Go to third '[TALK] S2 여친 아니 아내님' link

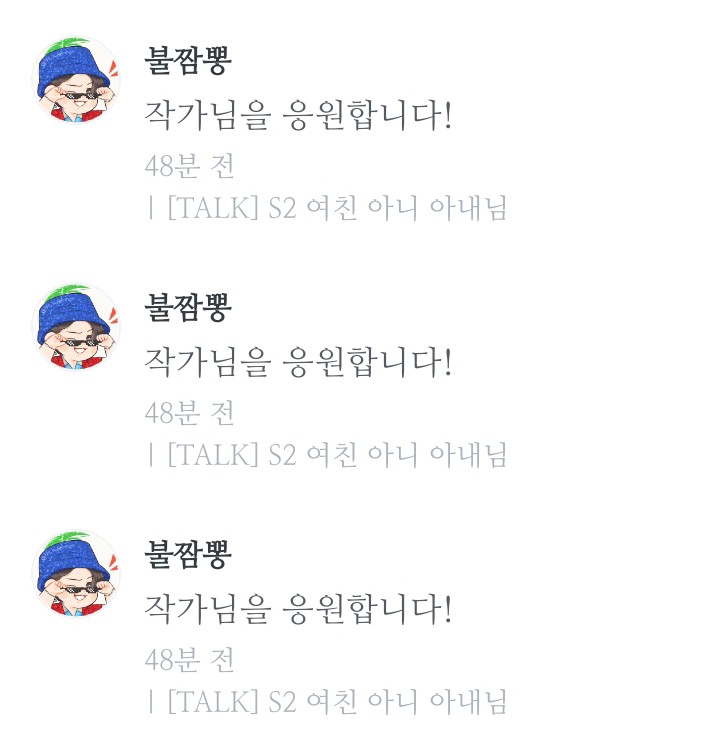point(337,702)
